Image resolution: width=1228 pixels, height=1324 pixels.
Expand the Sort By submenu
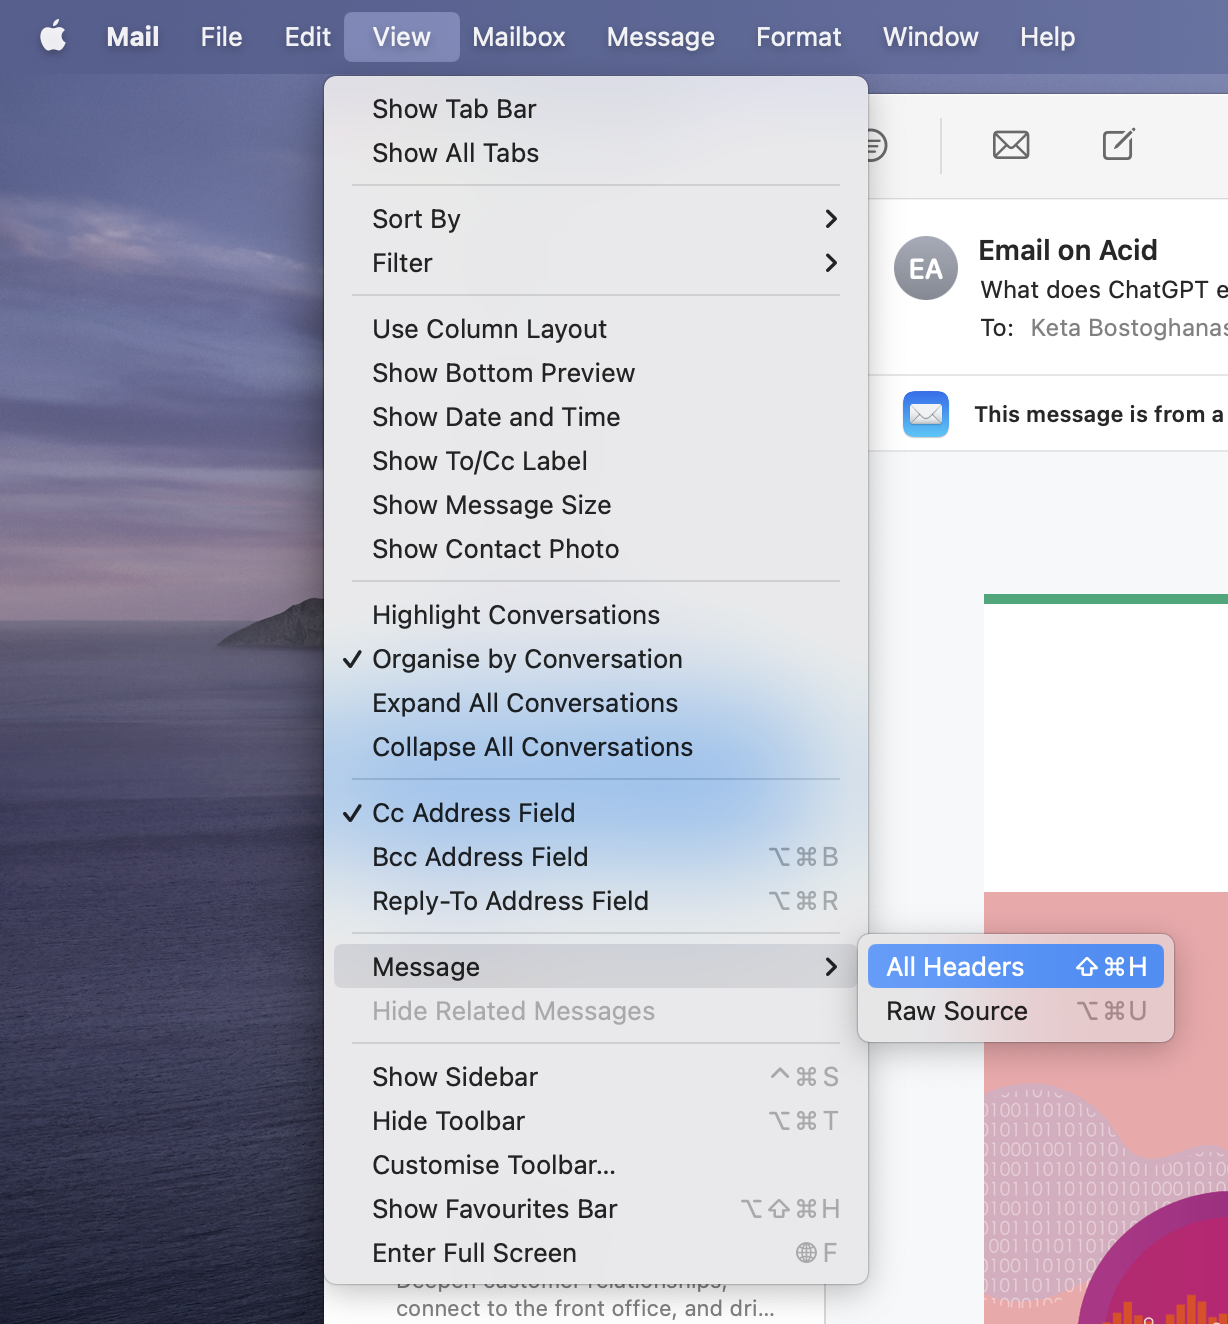point(416,219)
